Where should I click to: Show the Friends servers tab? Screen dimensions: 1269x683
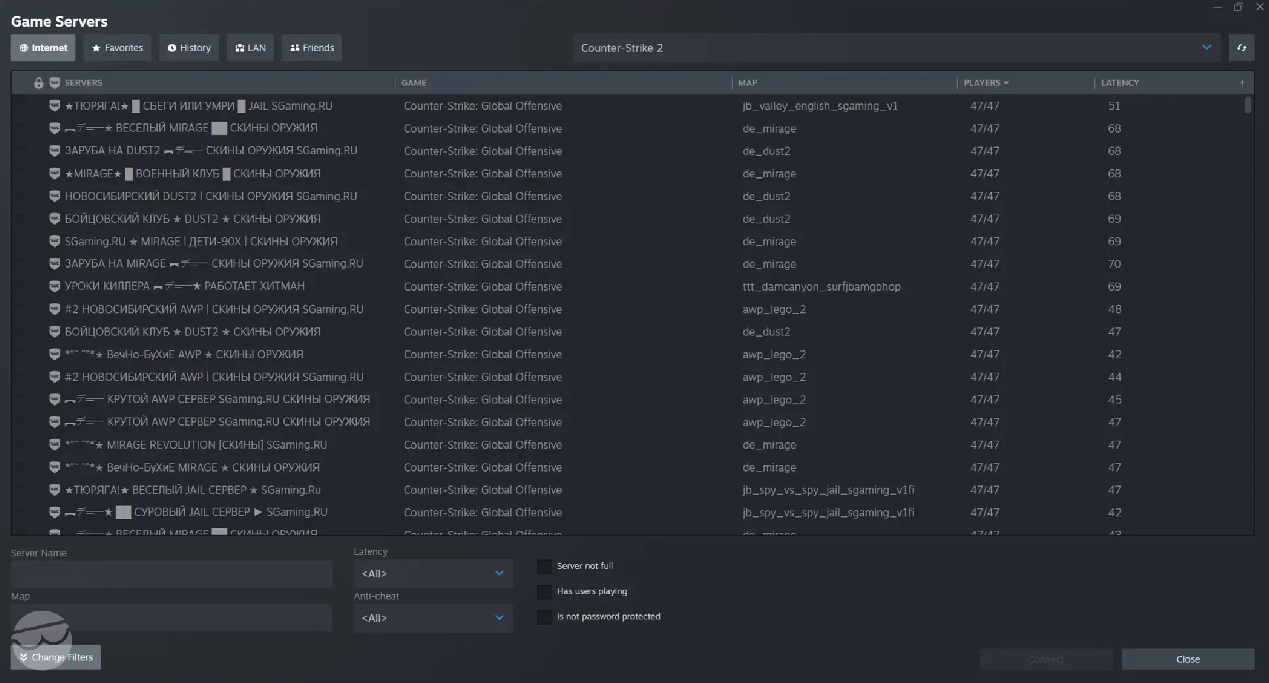pyautogui.click(x=312, y=48)
